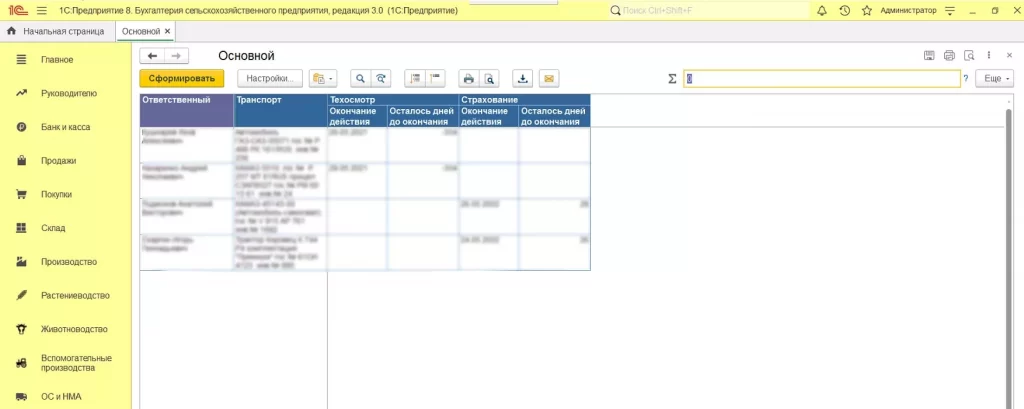Click the Ответственный column header
The width and height of the screenshot is (1024, 409).
click(x=187, y=110)
